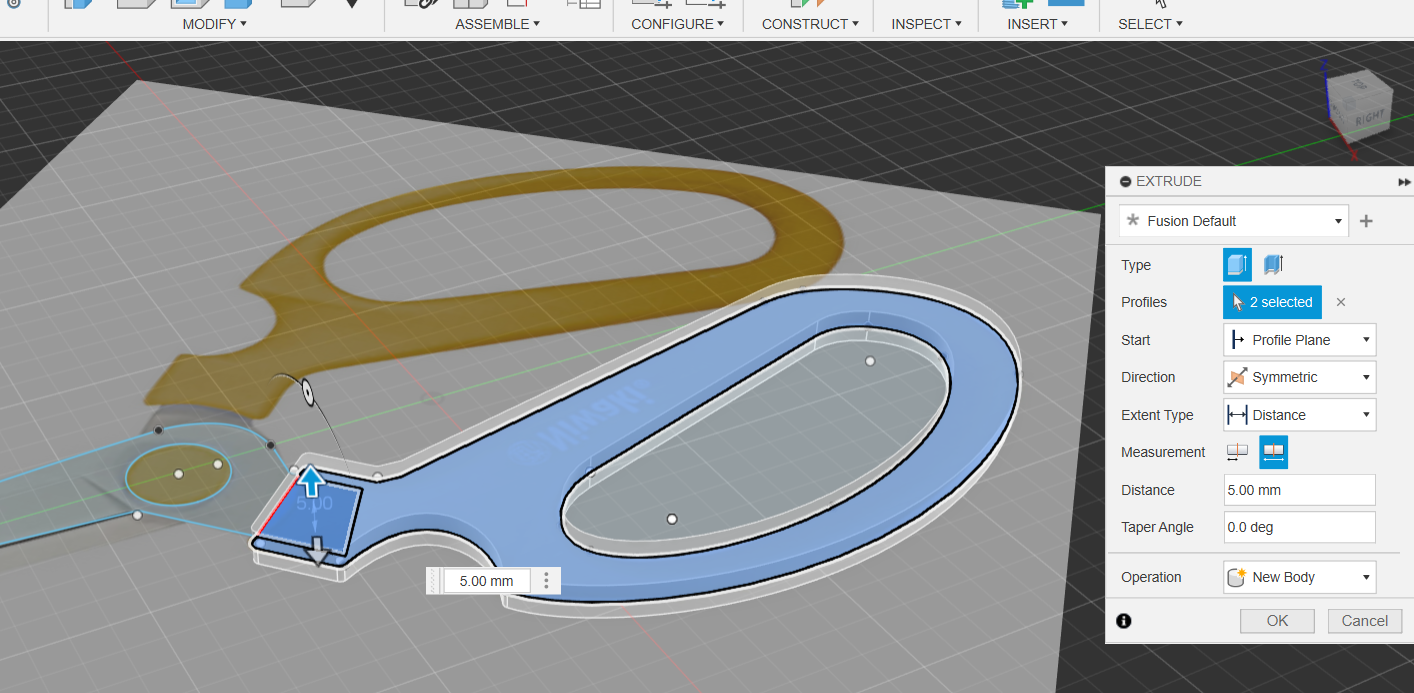
Task: Open the Operation dropdown showing New Body
Action: pos(1299,577)
